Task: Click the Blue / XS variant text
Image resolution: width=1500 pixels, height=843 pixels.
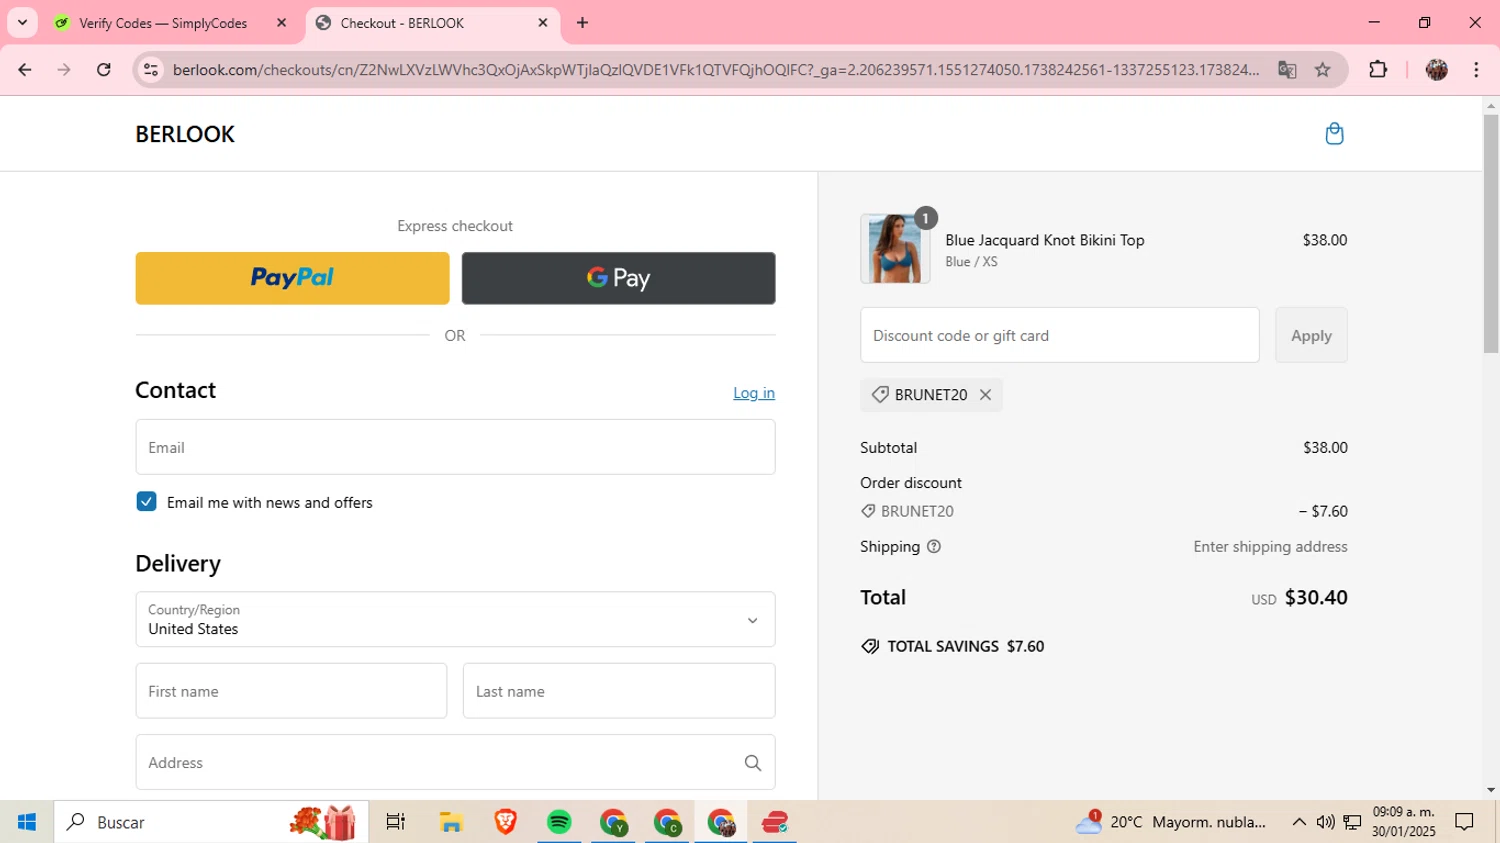Action: pyautogui.click(x=971, y=262)
